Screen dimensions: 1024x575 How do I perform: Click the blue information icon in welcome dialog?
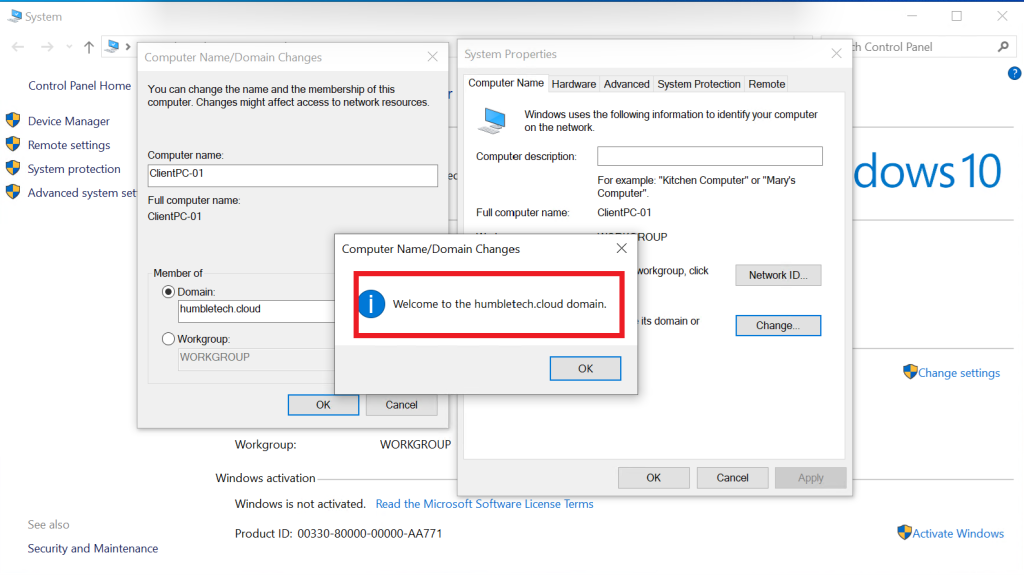[371, 304]
